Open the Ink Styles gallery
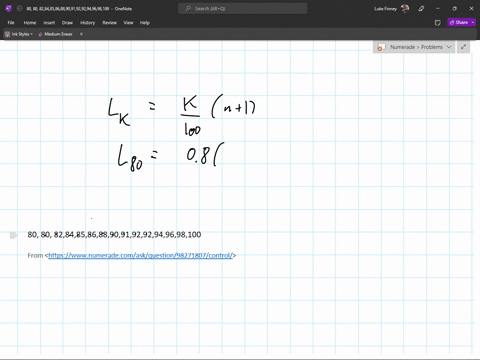 [19, 34]
